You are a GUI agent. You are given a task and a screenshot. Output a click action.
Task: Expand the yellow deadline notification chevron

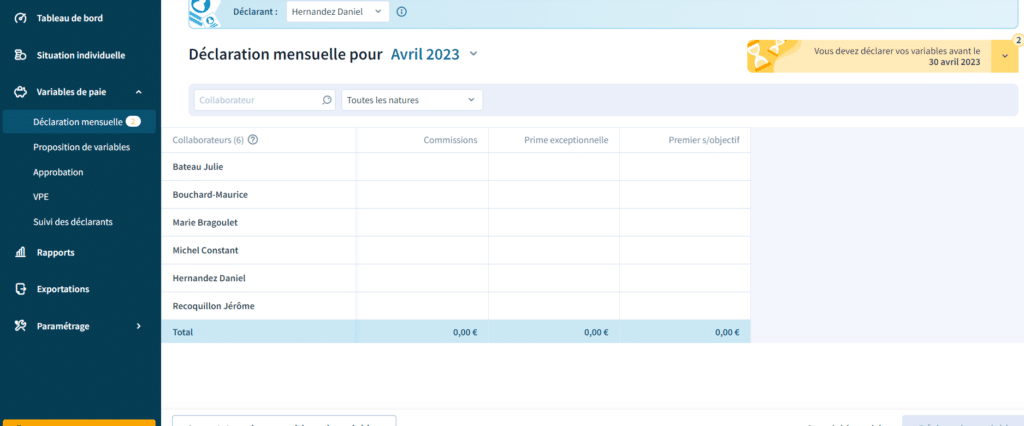click(1005, 56)
